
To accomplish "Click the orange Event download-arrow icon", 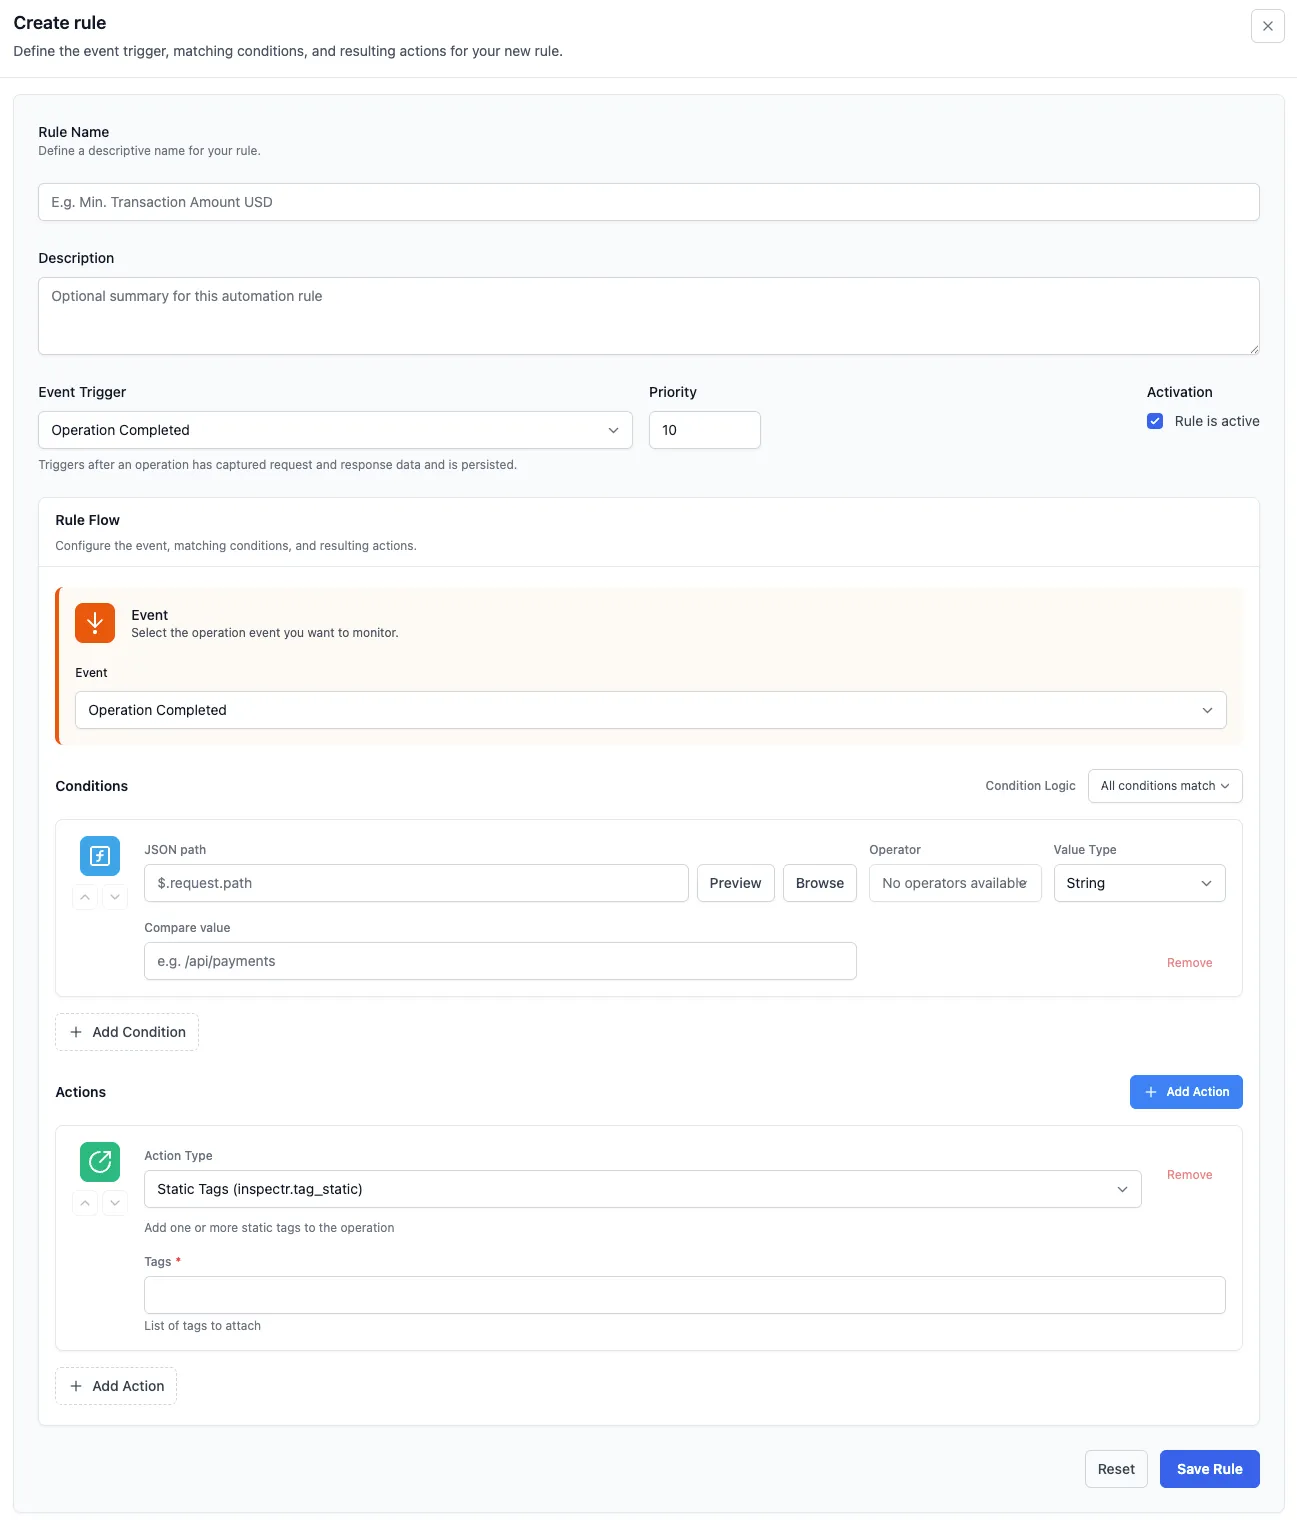I will click(95, 623).
